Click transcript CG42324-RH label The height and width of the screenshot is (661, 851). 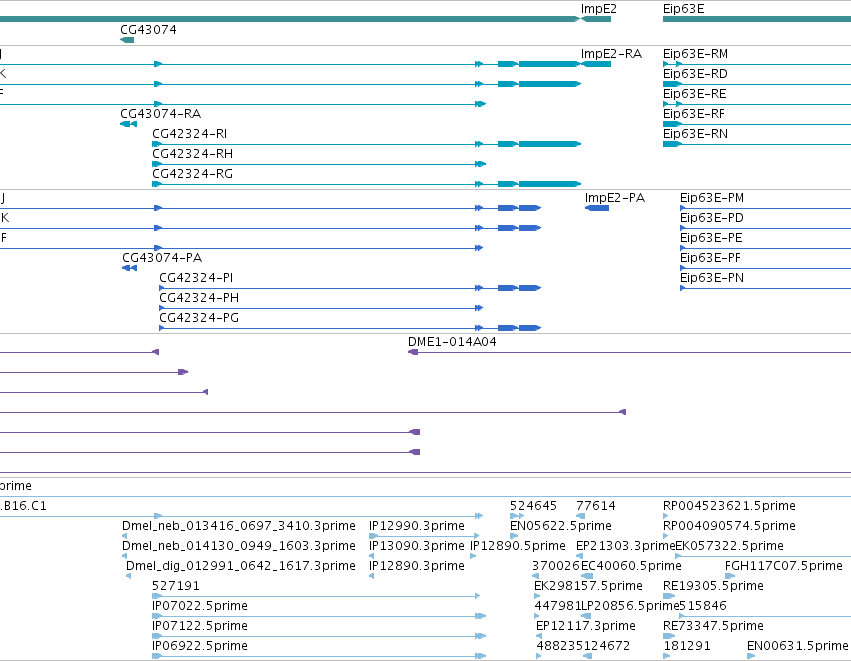click(193, 154)
